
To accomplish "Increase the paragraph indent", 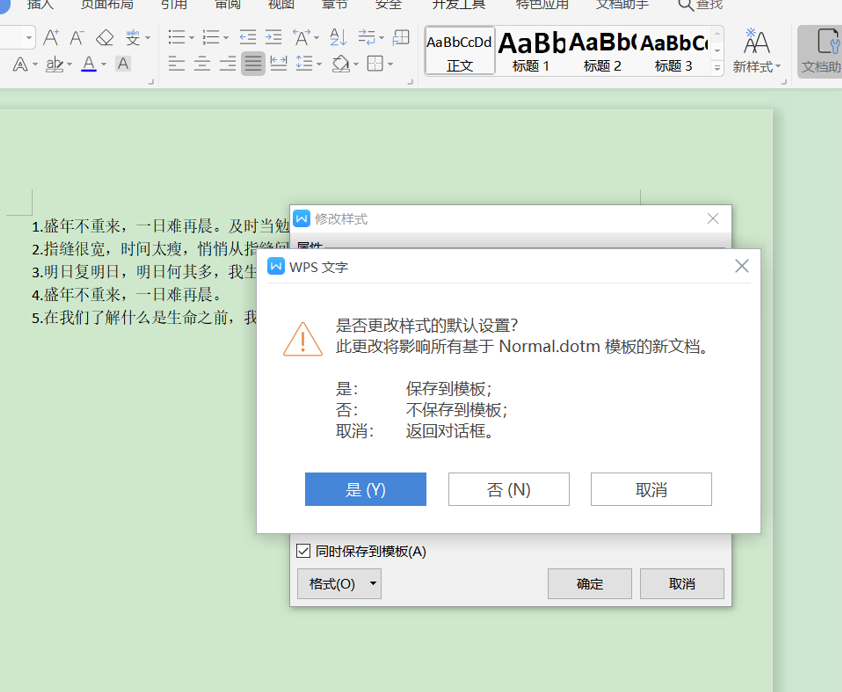I will click(273, 38).
